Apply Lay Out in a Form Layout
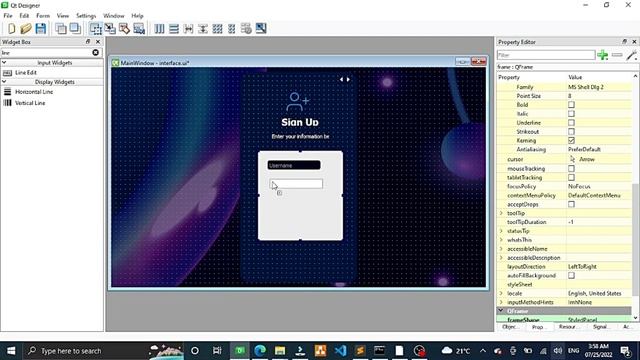Viewport: 640px width, 360px height. click(232, 29)
